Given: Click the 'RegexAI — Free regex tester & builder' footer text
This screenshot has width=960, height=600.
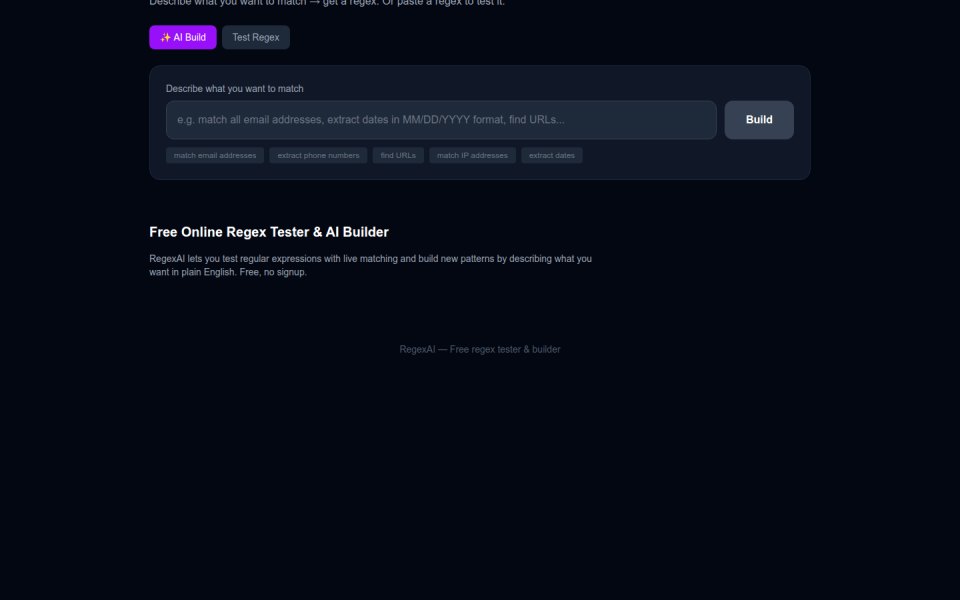Looking at the screenshot, I should coord(479,350).
